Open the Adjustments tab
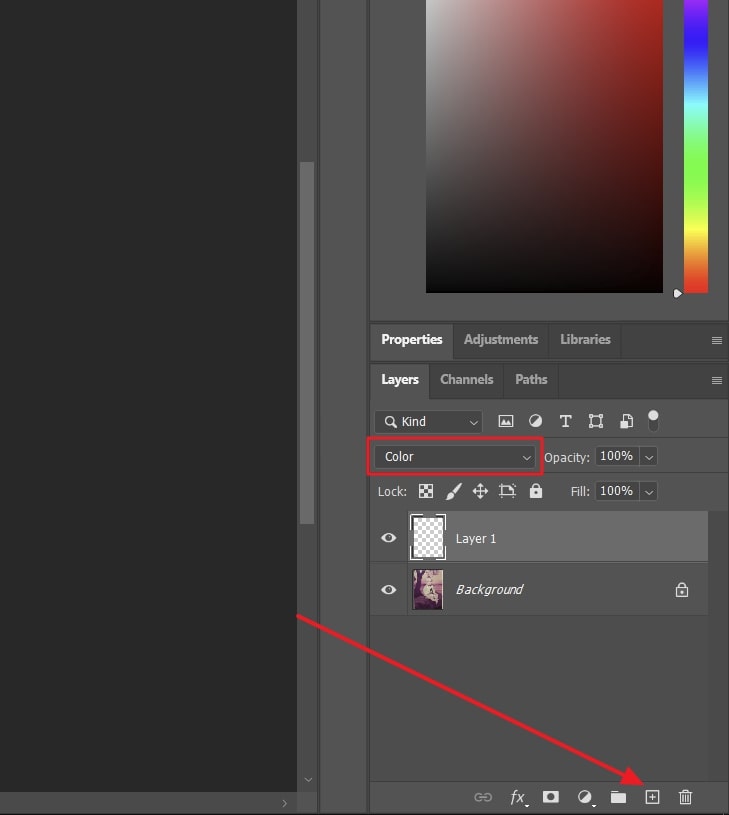This screenshot has width=729, height=815. pyautogui.click(x=501, y=340)
